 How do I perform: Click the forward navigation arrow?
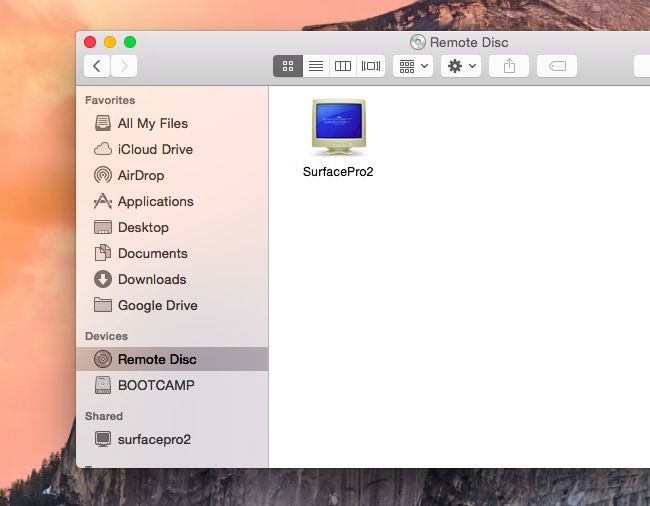(124, 66)
